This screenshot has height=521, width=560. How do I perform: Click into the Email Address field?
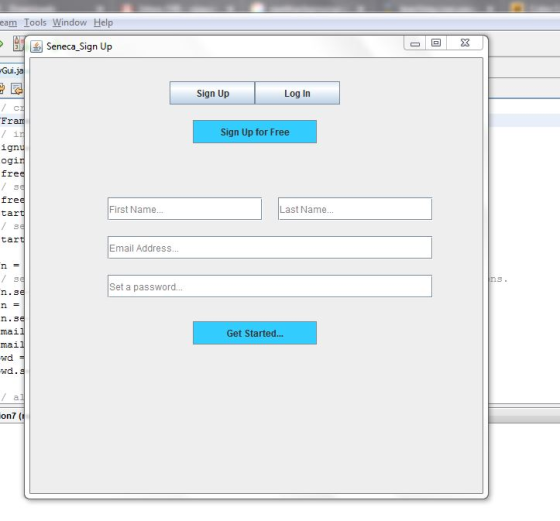(270, 247)
